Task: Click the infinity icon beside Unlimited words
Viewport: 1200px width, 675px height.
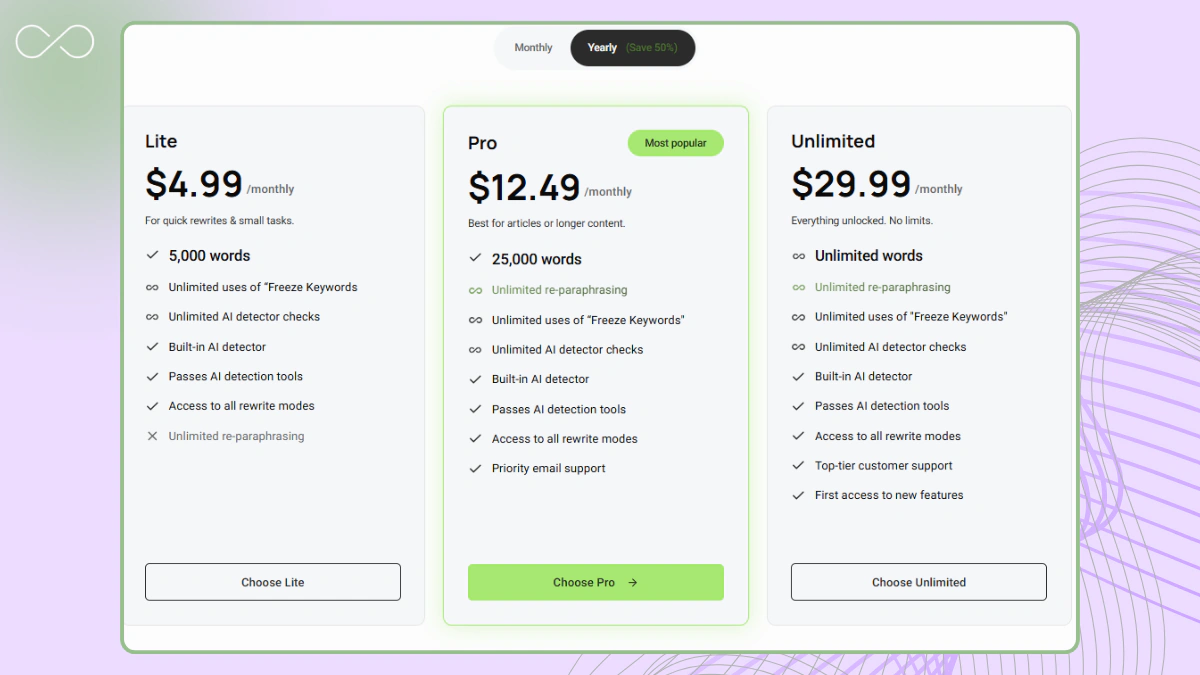Action: [x=798, y=256]
